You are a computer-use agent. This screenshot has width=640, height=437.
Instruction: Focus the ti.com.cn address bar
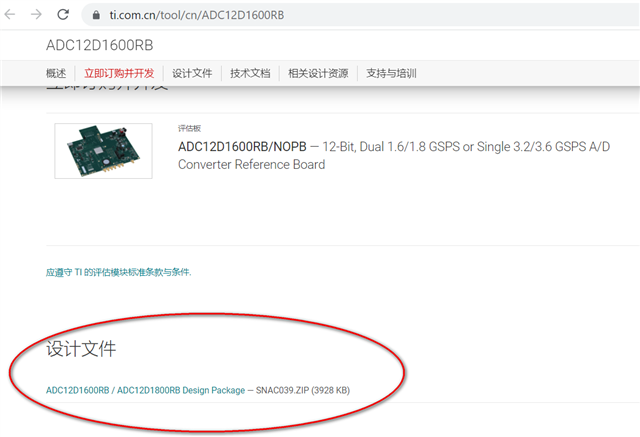tap(361, 15)
